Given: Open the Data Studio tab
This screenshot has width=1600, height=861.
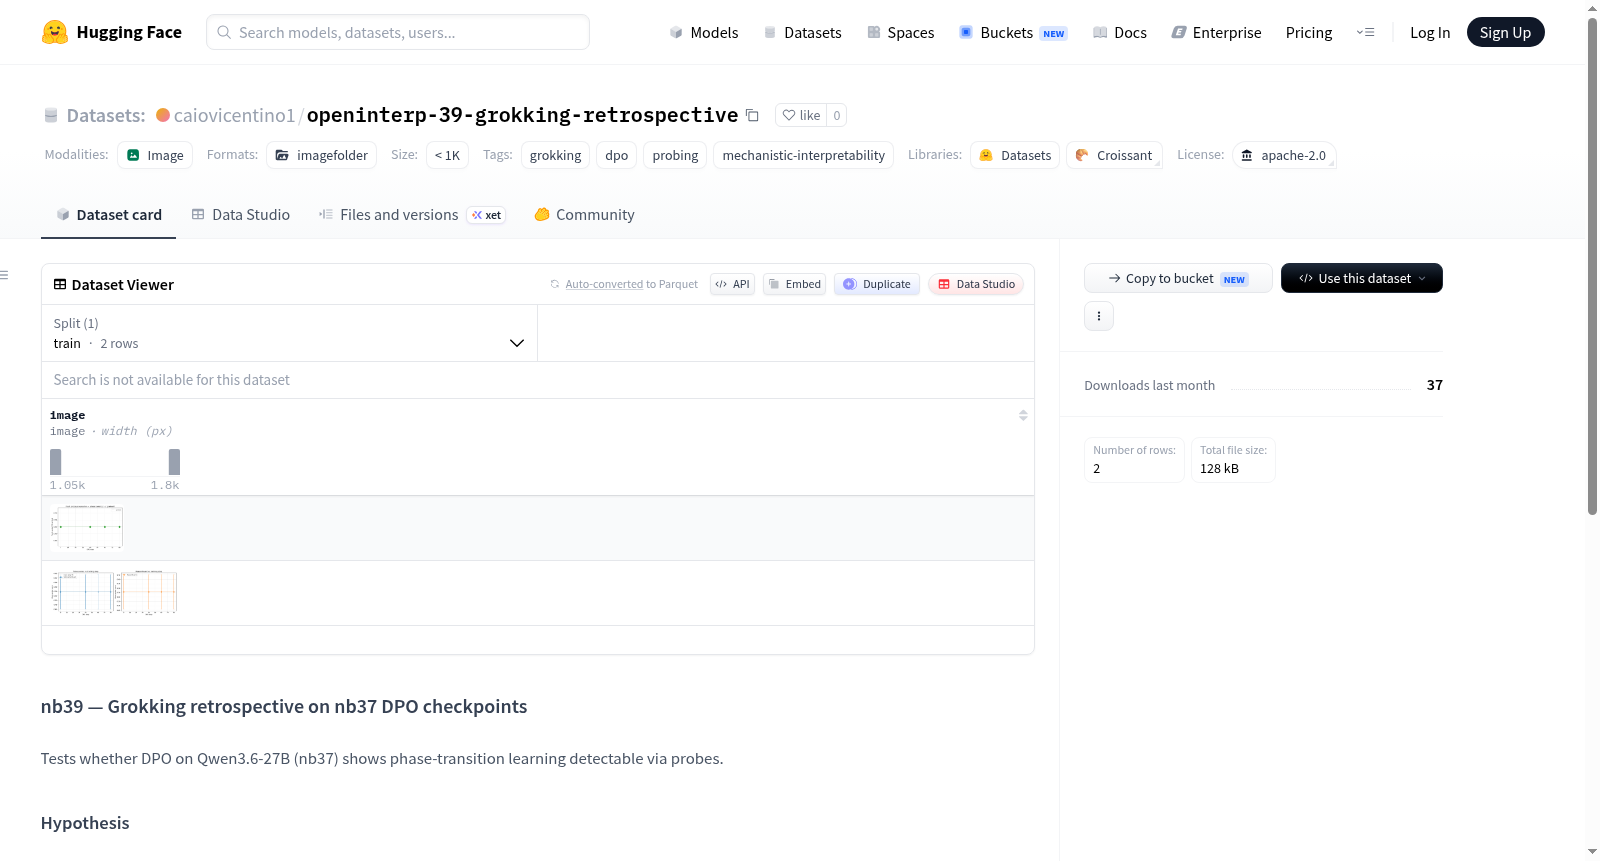Looking at the screenshot, I should [x=240, y=215].
